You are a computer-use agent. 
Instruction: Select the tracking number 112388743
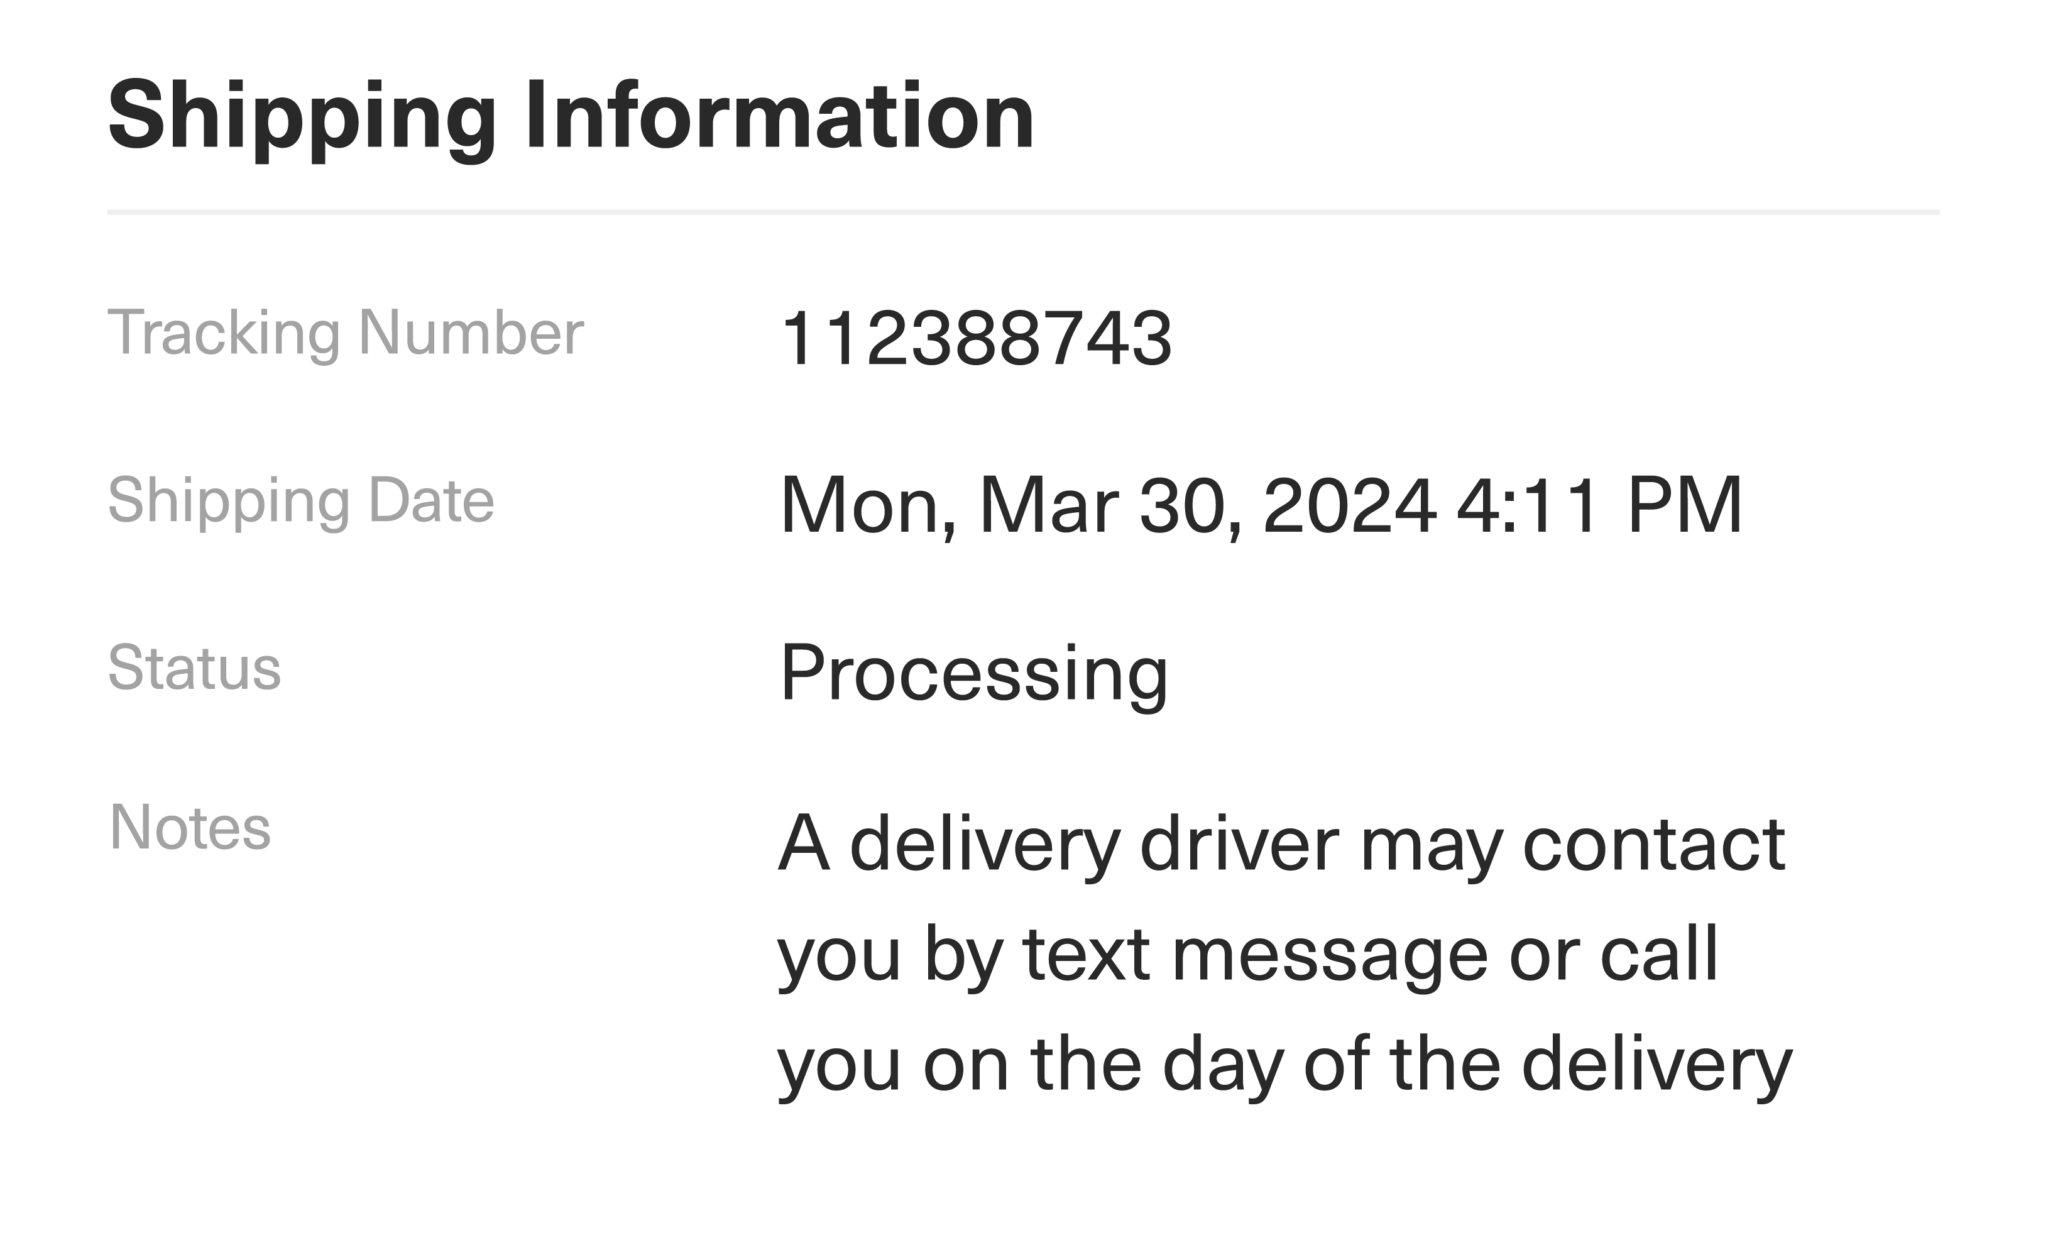(975, 338)
